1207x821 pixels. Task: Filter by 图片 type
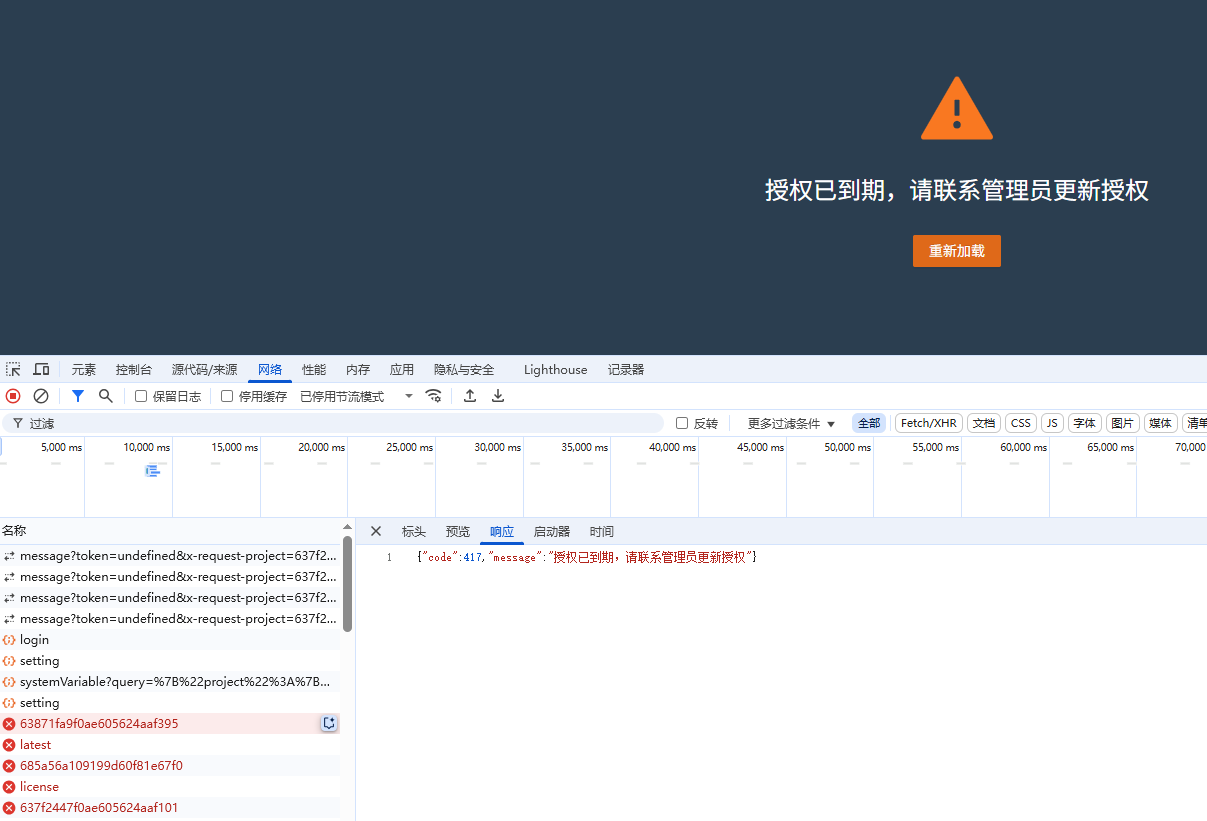point(1123,423)
